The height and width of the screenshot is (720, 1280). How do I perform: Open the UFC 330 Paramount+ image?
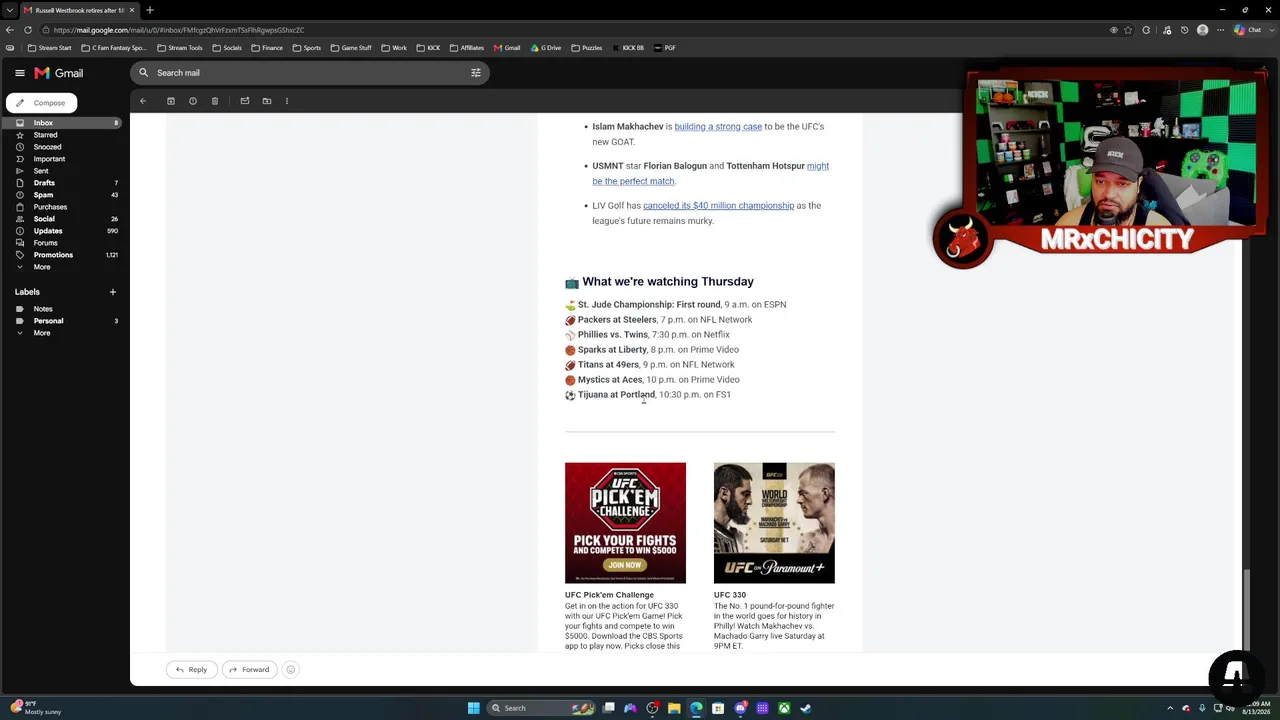tap(774, 523)
